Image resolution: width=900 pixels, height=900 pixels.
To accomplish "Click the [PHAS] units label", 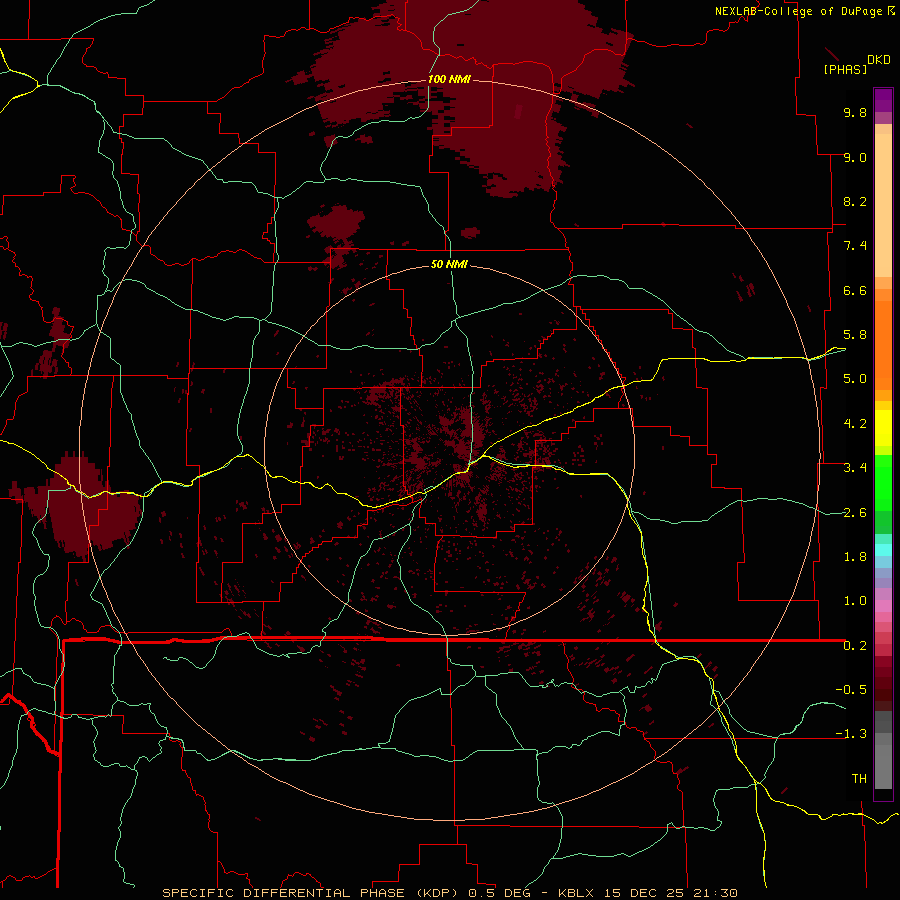I will coord(845,69).
